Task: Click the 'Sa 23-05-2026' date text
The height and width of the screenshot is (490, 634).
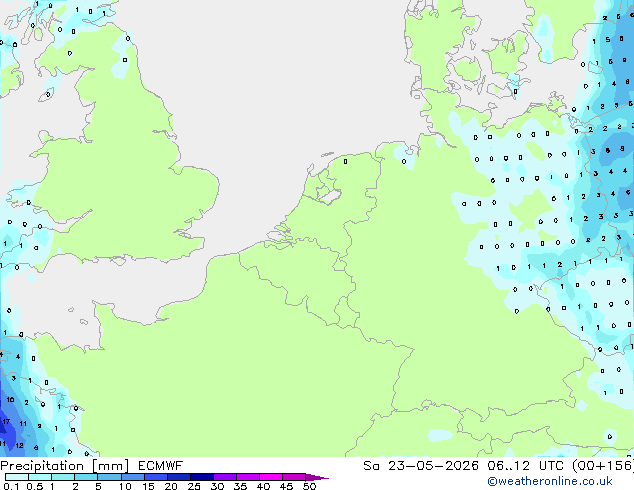Action: [x=421, y=466]
